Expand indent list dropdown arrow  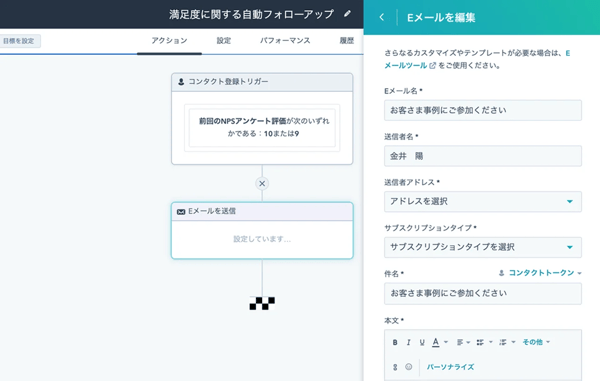[x=514, y=342]
